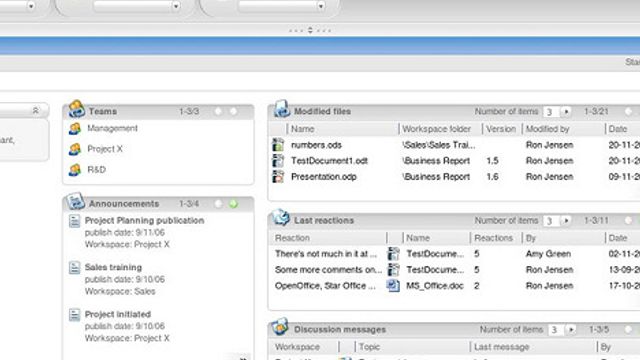Open the Project X team icon
This screenshot has height=360, width=640.
75,149
